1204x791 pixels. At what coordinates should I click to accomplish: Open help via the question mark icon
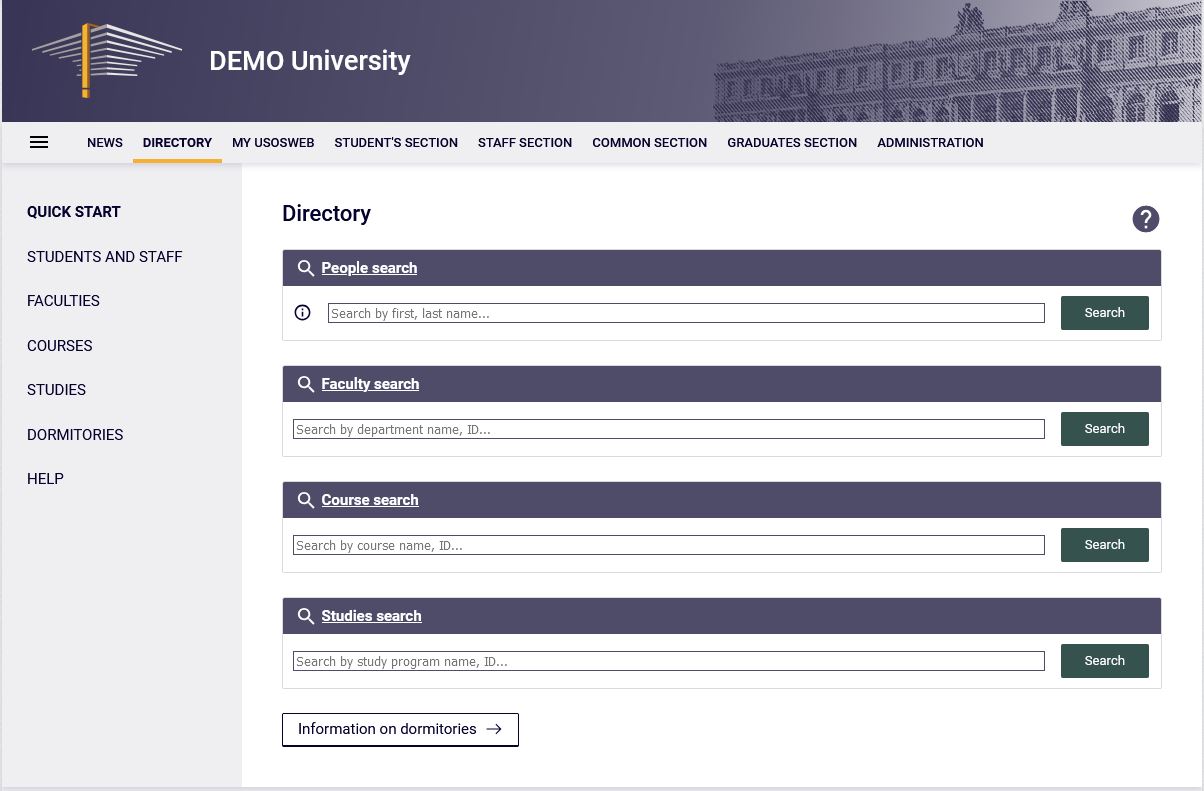click(1146, 218)
